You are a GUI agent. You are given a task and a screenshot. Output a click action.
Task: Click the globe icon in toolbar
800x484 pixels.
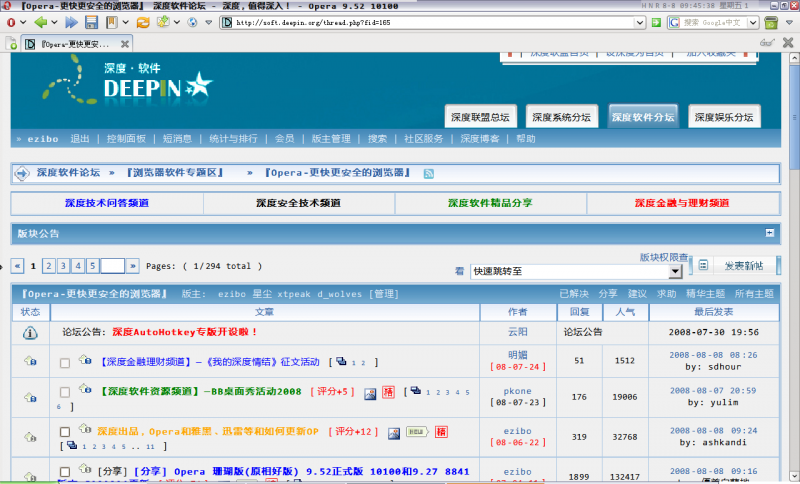point(192,22)
